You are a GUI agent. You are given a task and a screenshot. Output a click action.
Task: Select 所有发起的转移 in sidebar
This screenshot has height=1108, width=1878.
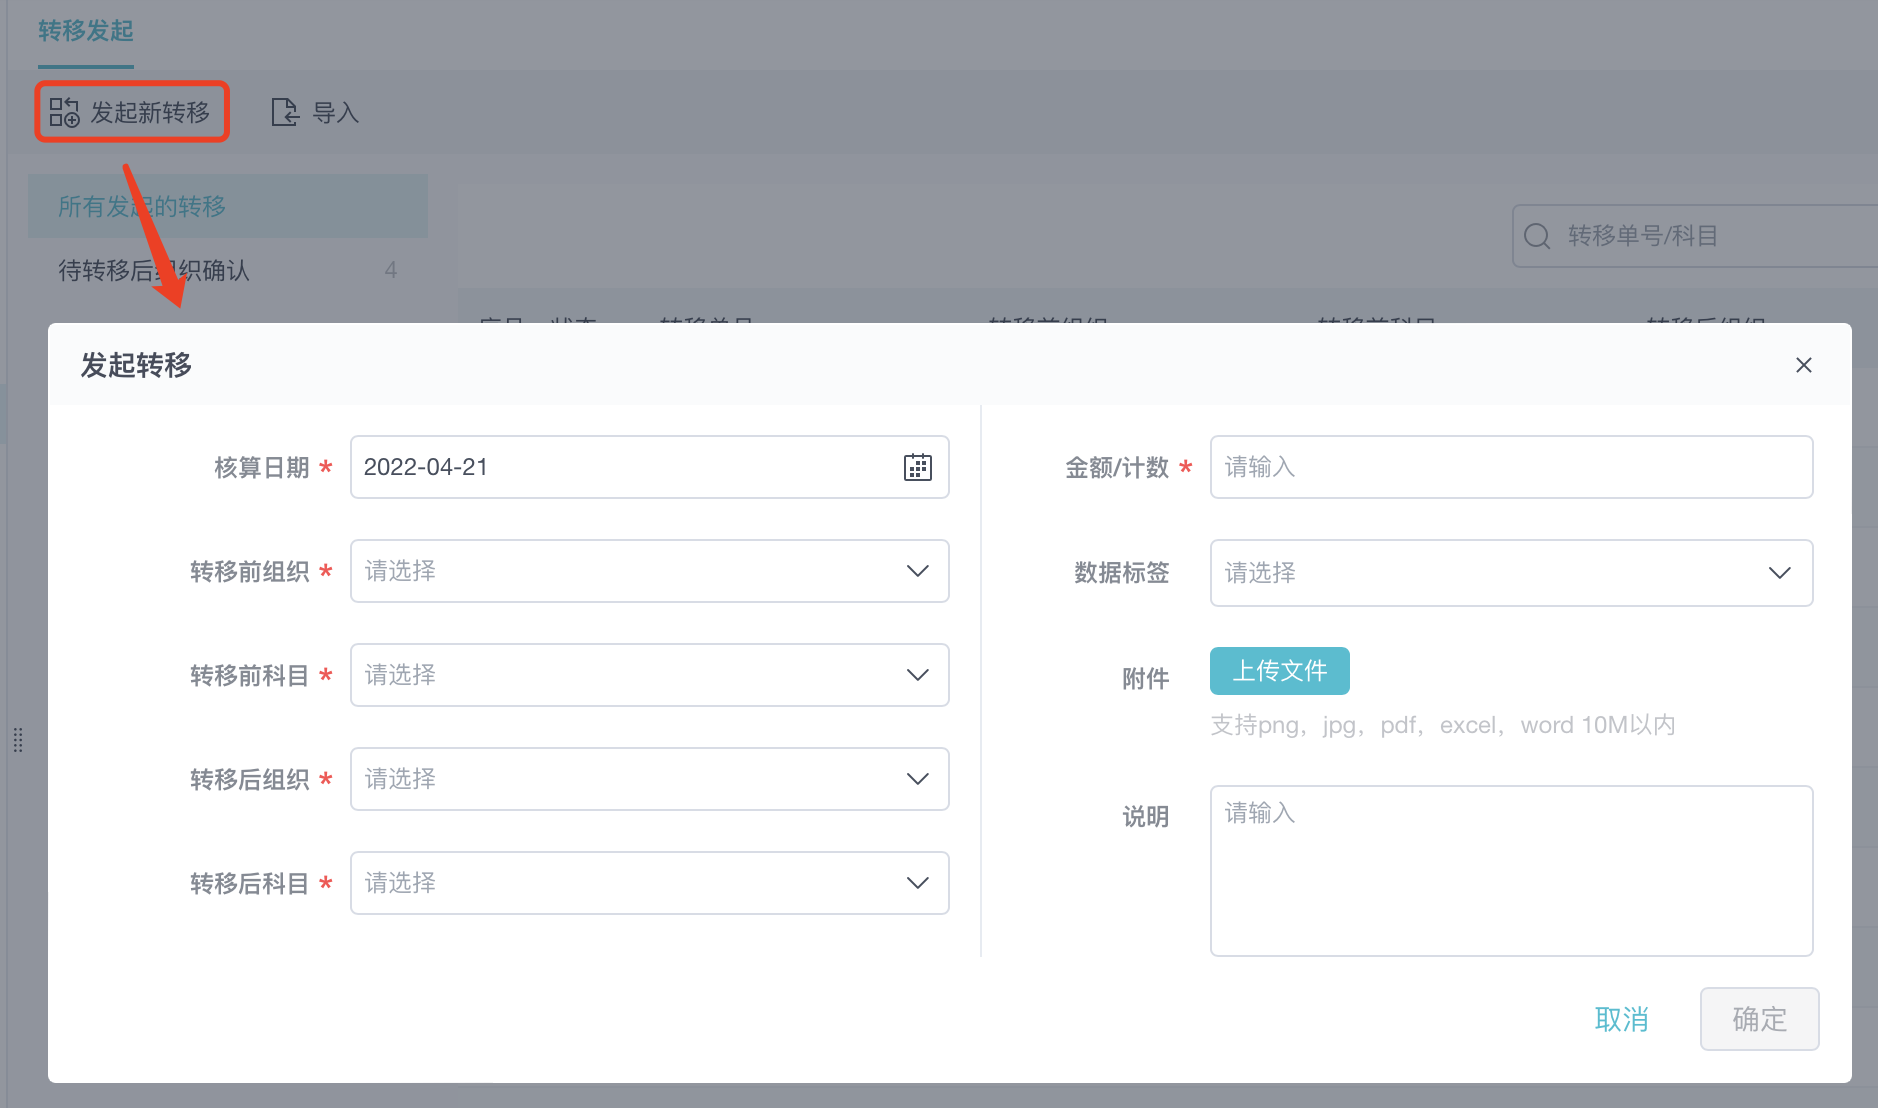coord(142,206)
